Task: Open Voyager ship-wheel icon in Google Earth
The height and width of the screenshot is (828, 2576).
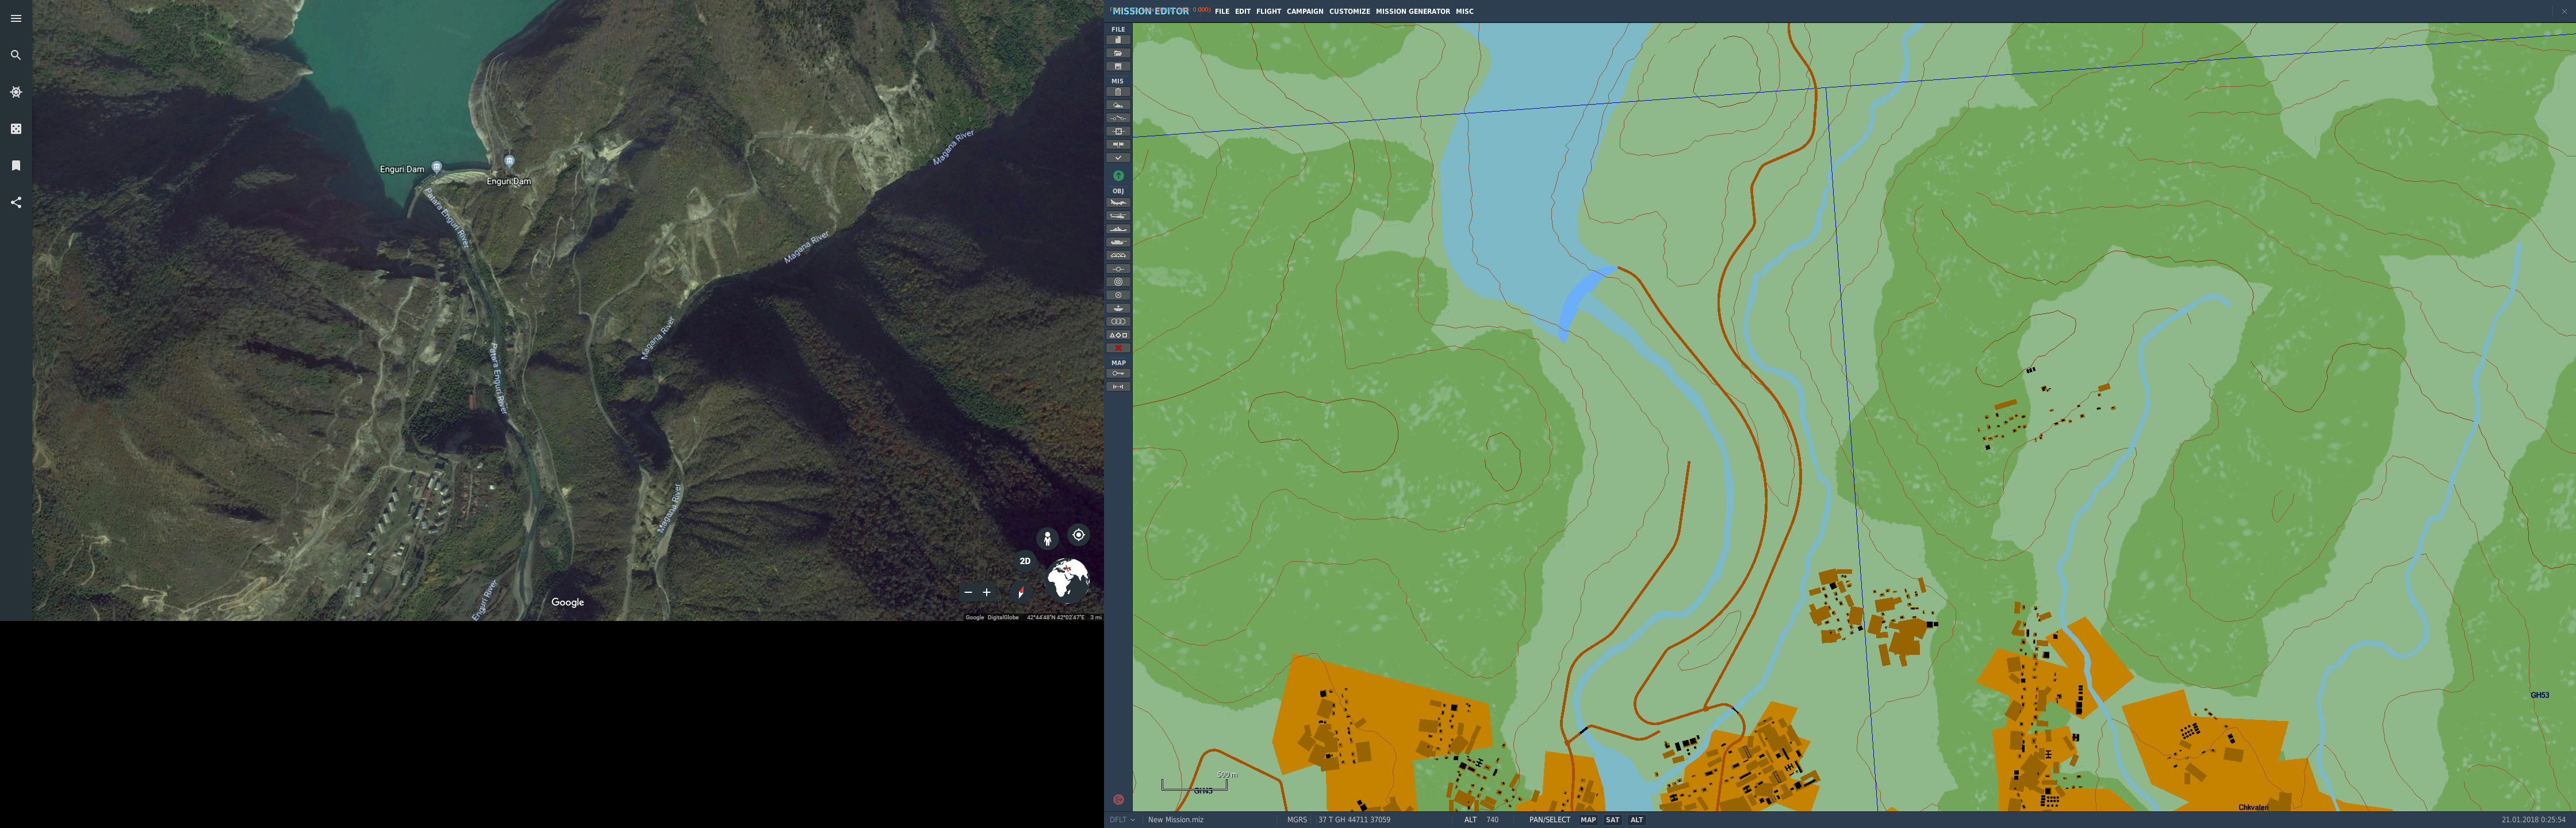Action: pos(16,92)
